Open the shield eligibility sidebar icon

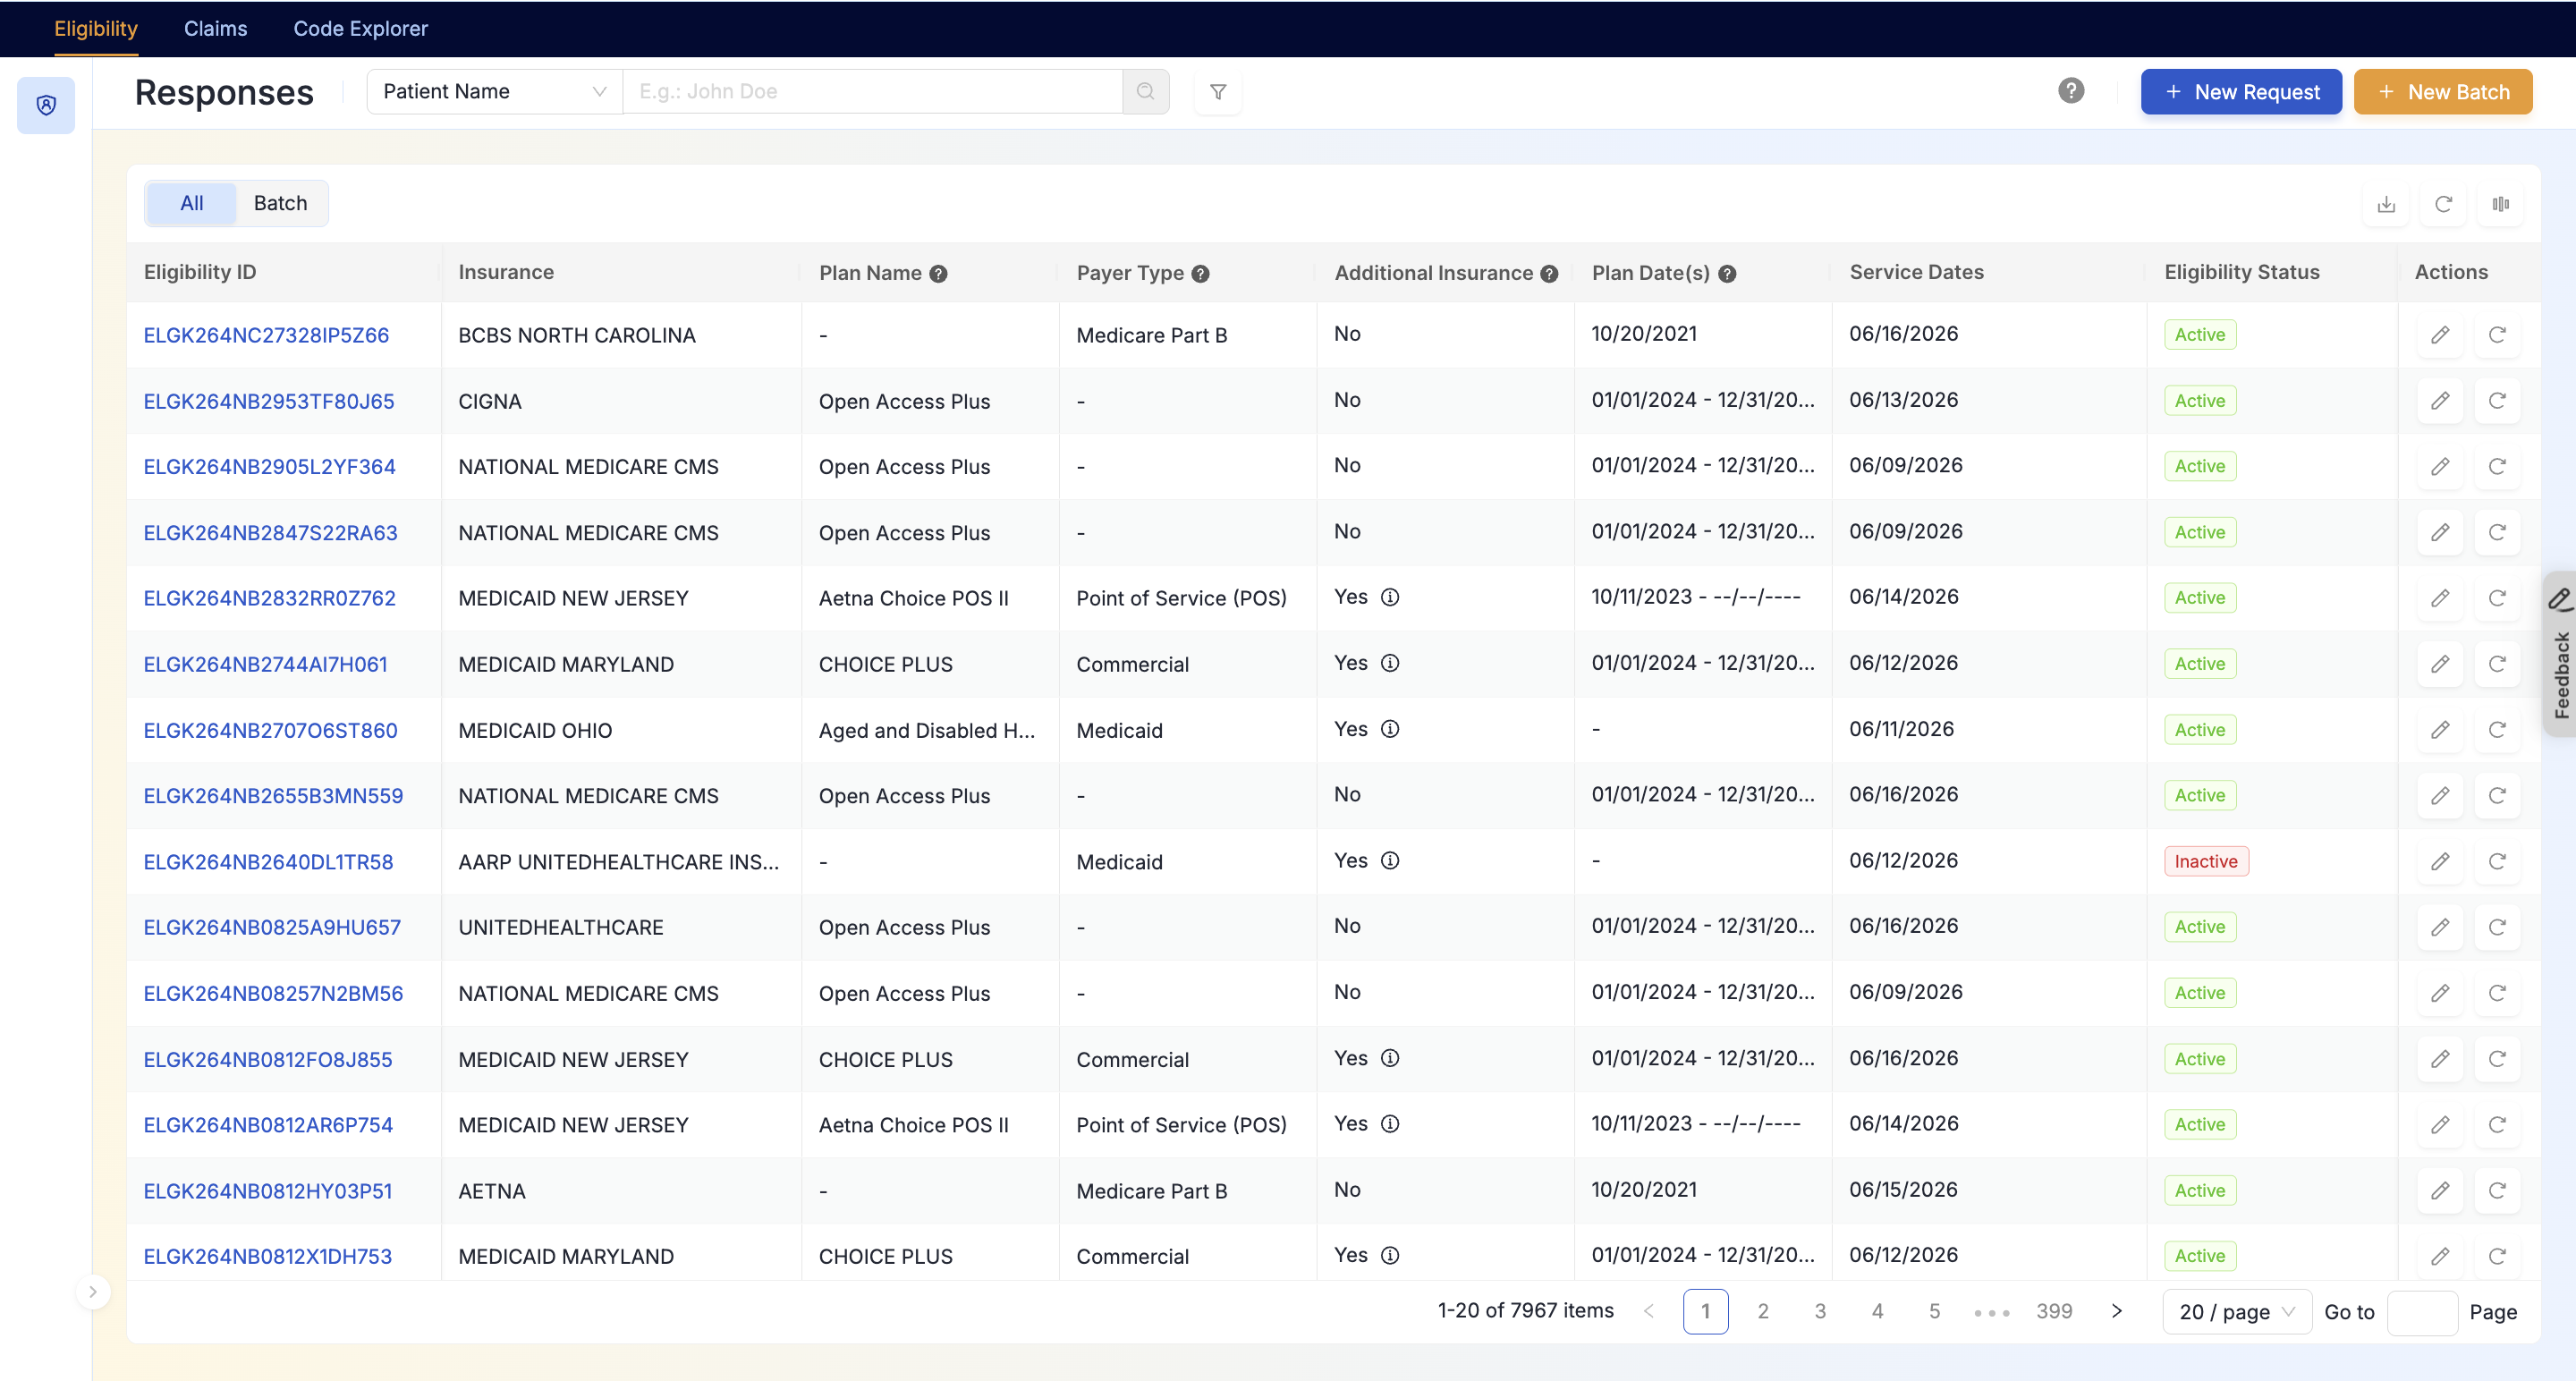[46, 105]
